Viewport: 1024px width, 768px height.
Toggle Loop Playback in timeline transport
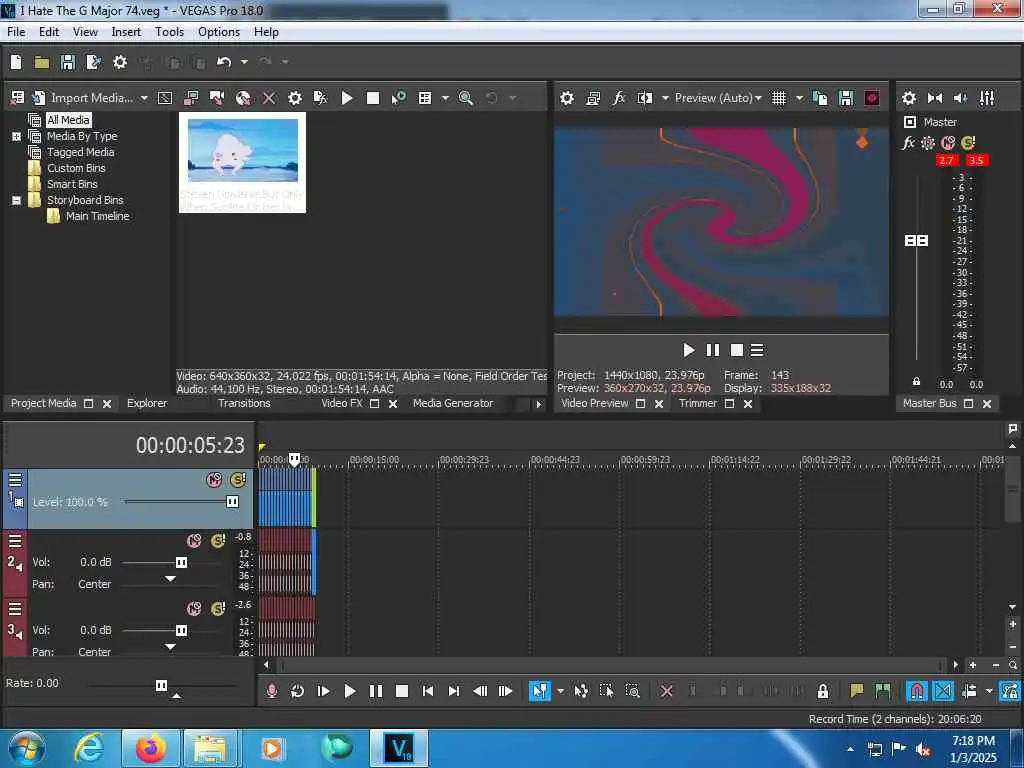click(x=297, y=691)
